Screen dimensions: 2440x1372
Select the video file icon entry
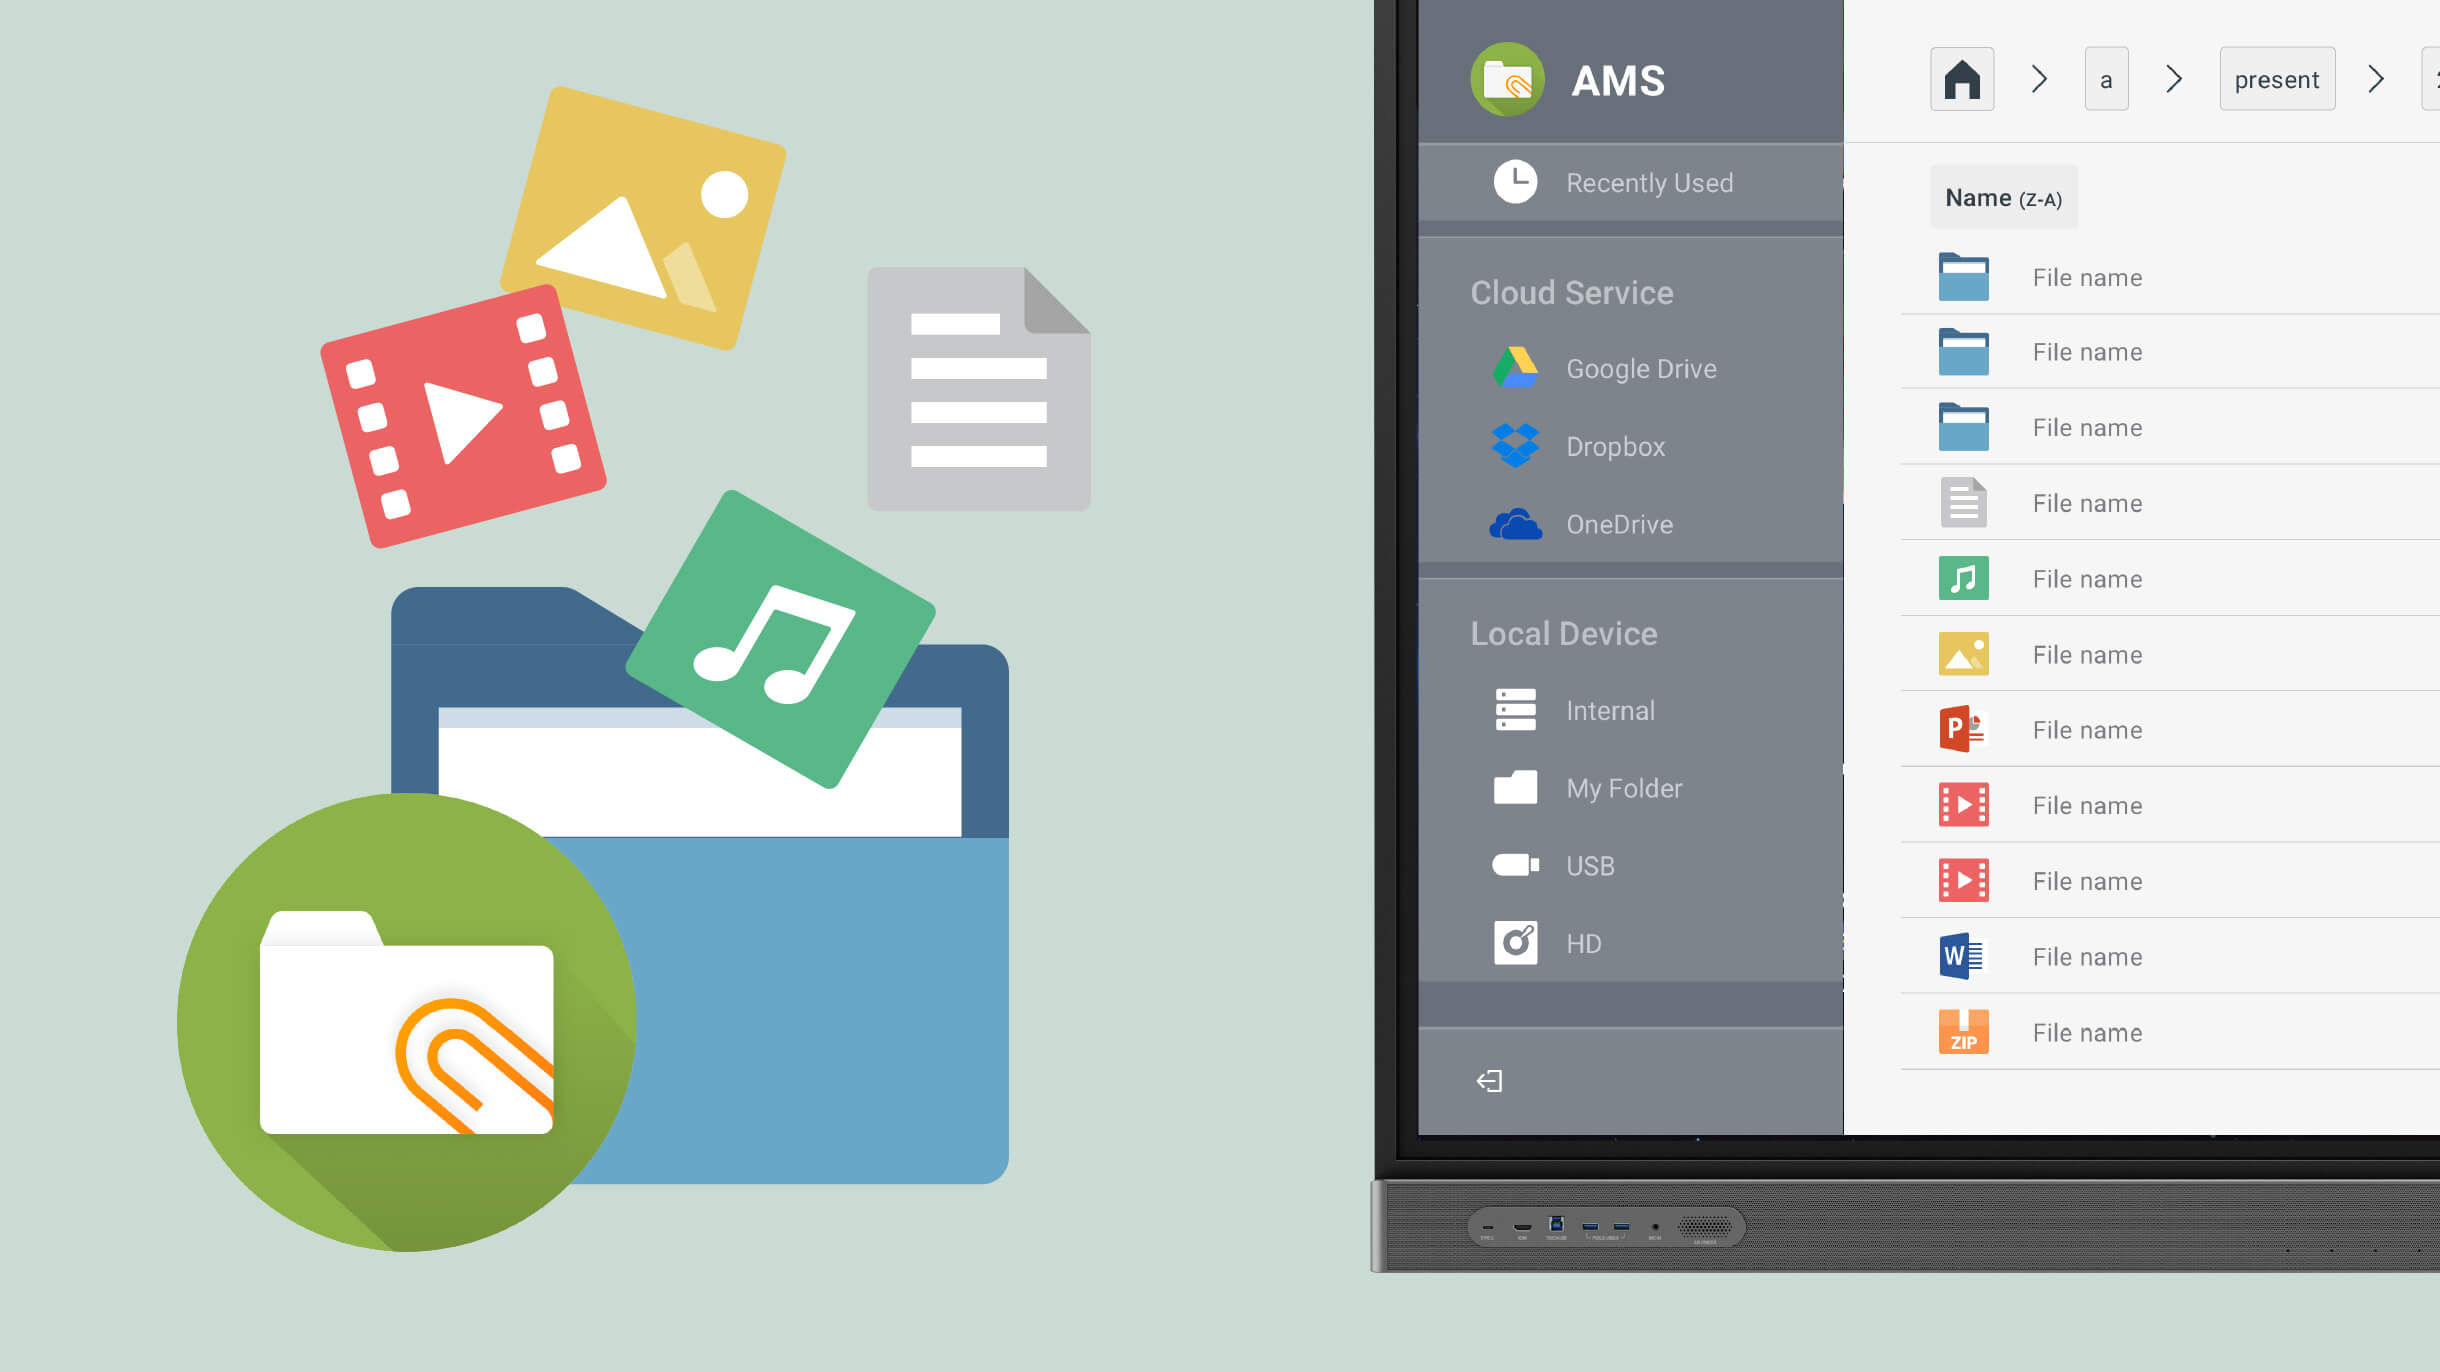tap(1962, 806)
